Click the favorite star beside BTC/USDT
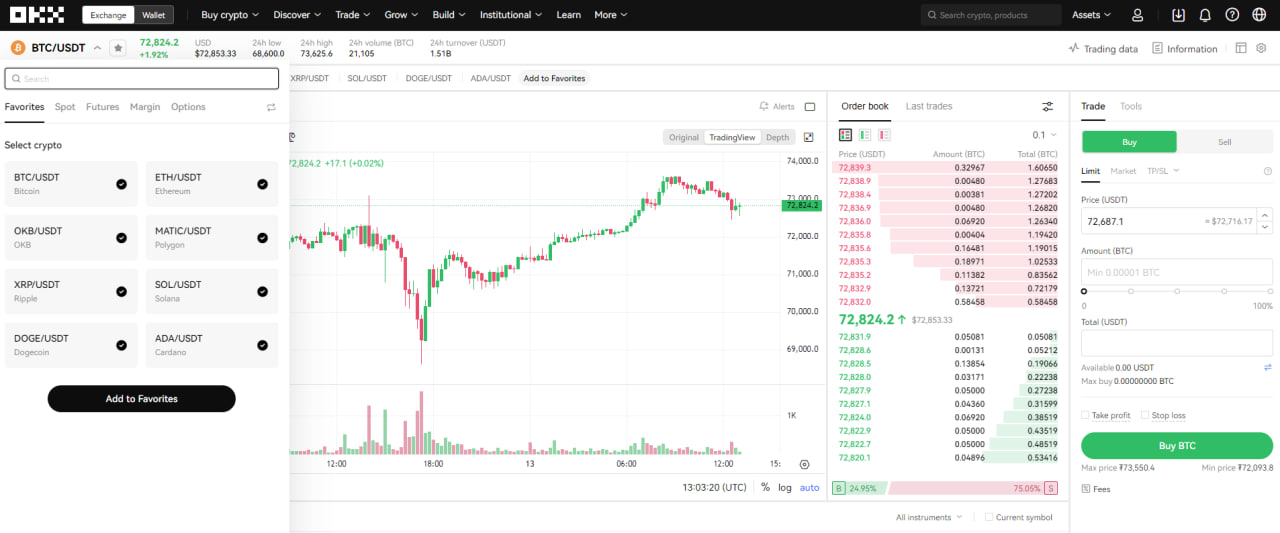This screenshot has width=1280, height=533. click(x=118, y=48)
